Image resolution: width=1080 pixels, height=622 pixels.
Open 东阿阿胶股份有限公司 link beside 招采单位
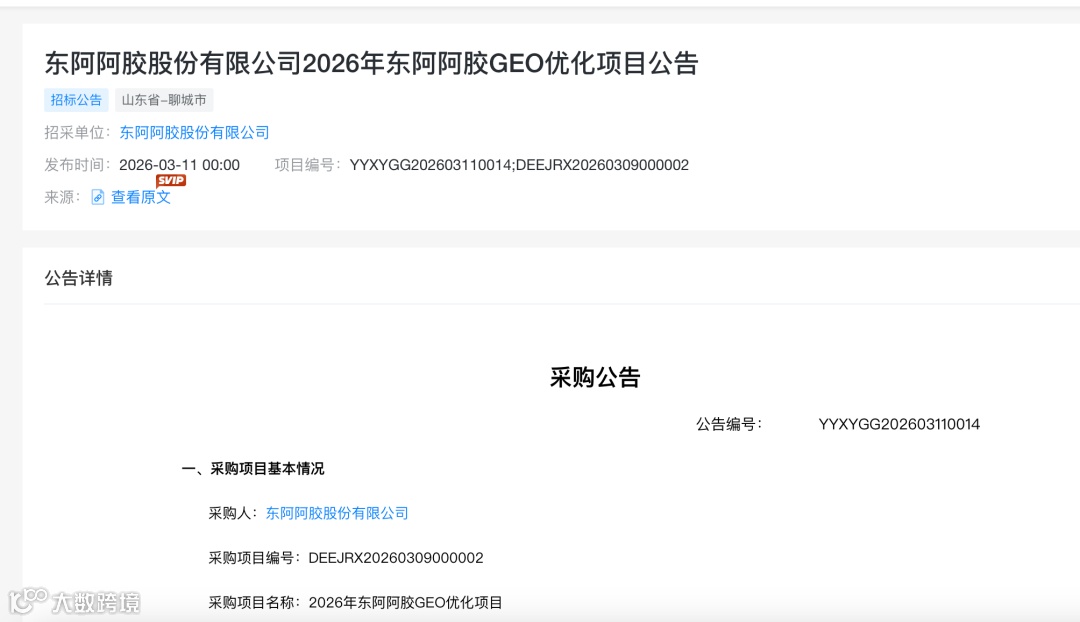194,132
